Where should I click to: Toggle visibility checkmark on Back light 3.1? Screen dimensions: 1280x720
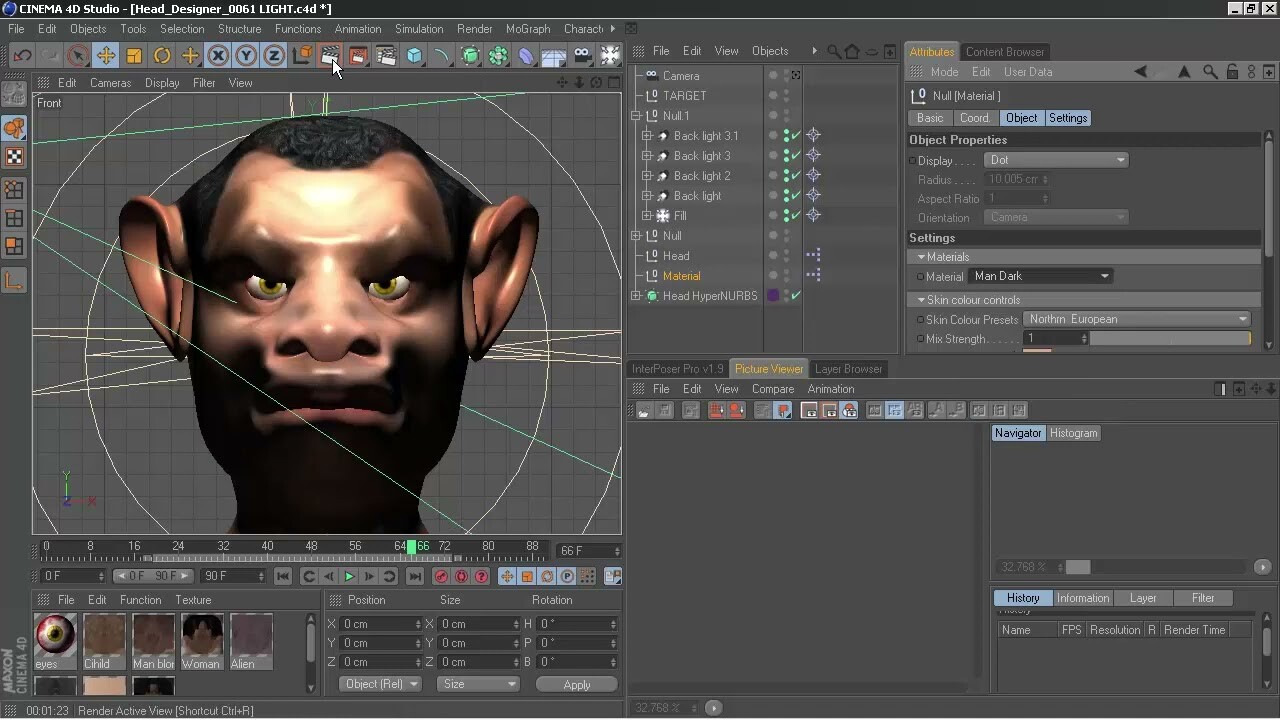click(794, 136)
